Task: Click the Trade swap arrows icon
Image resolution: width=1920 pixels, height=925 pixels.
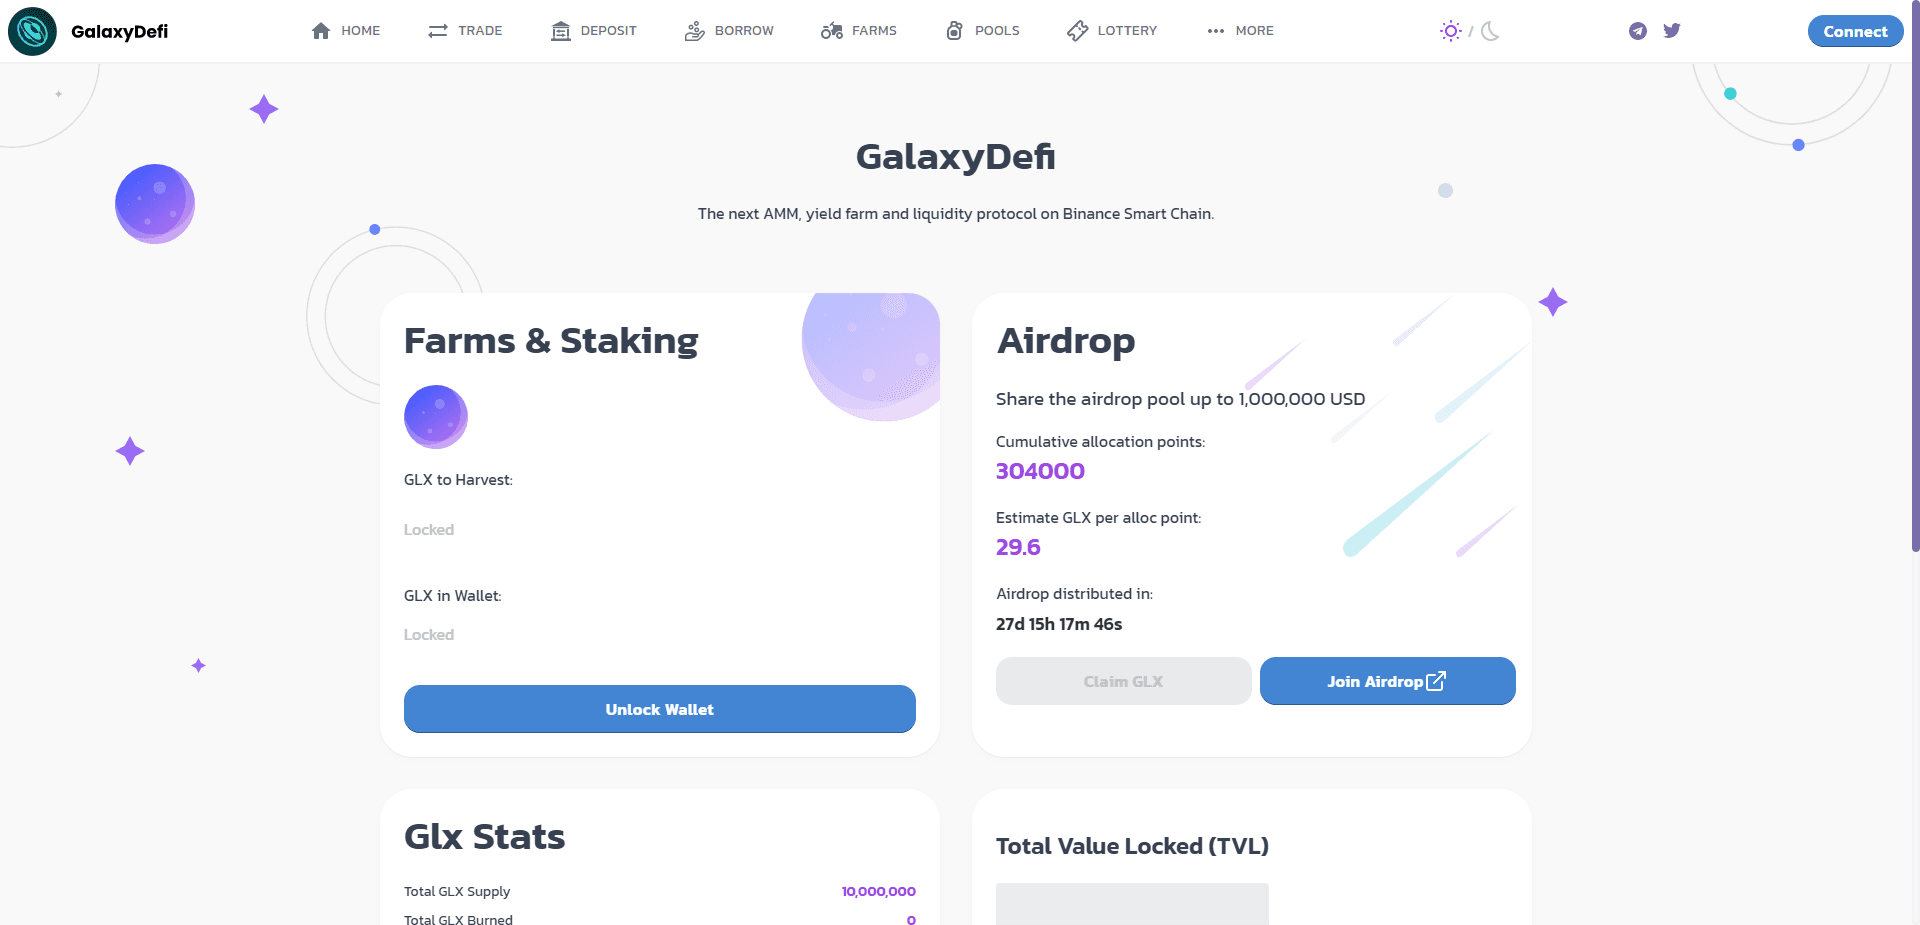Action: [x=436, y=31]
